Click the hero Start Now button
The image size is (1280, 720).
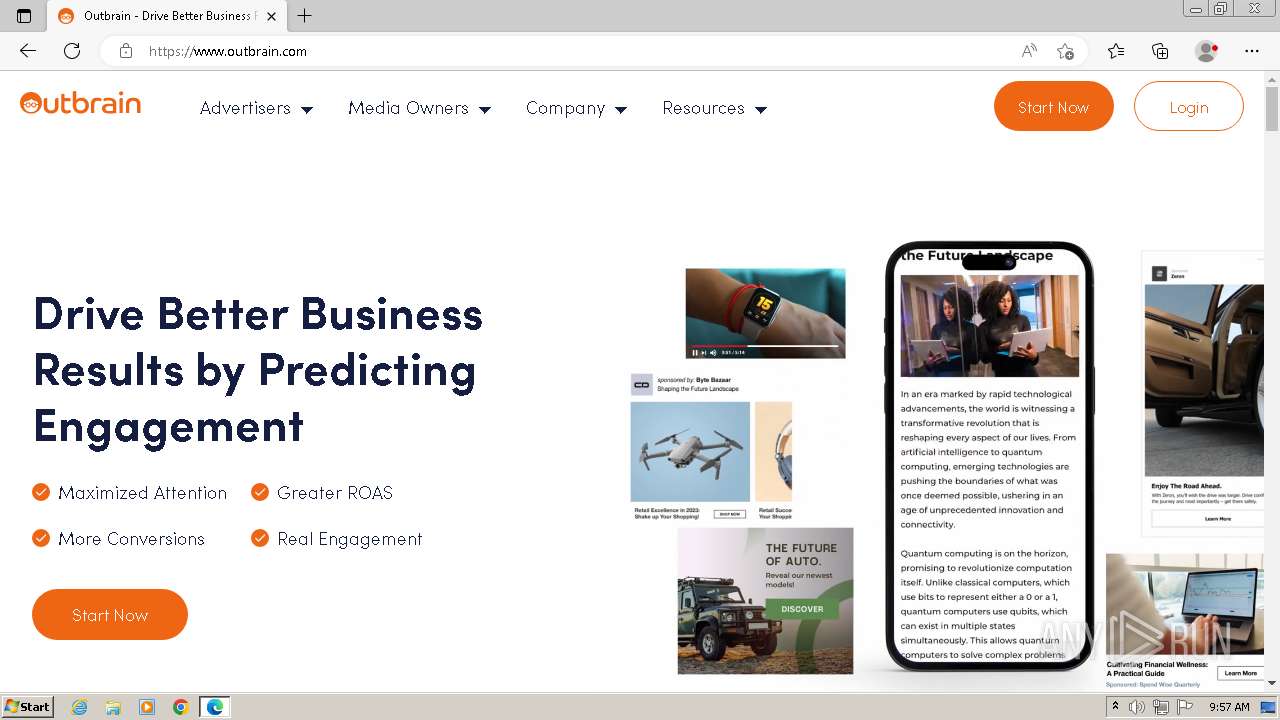tap(110, 614)
